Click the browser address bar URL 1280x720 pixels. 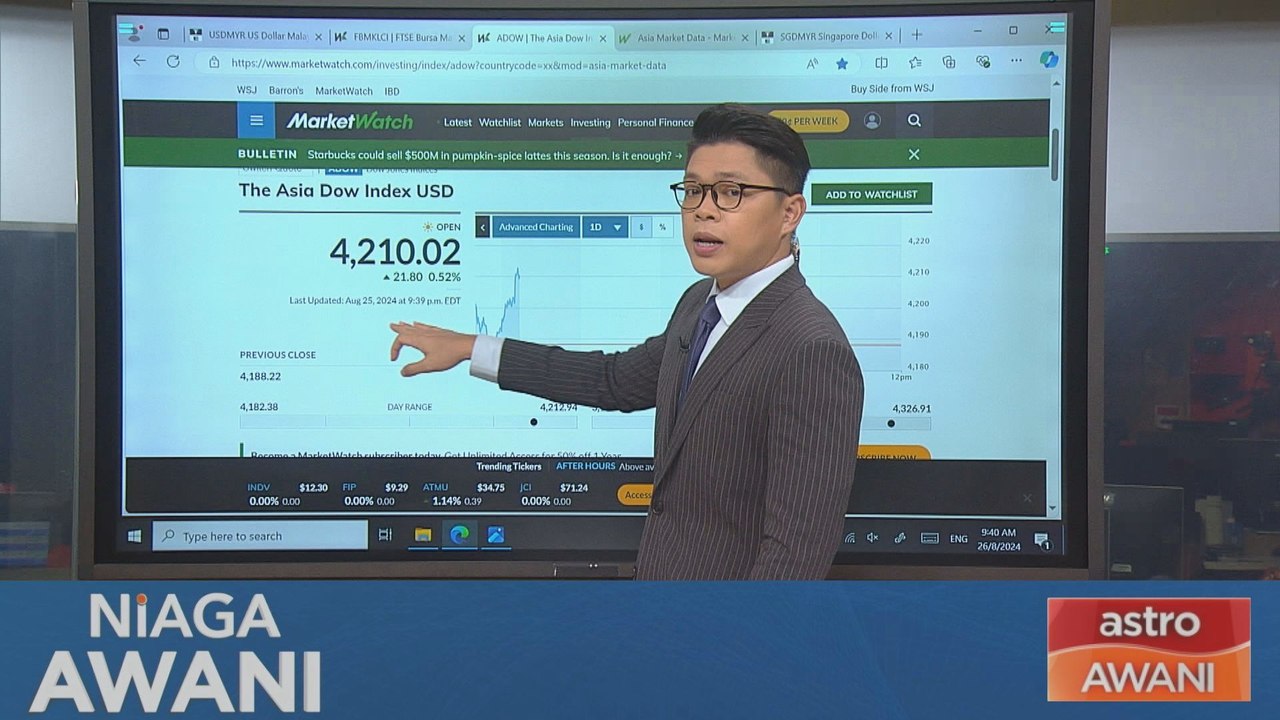pyautogui.click(x=448, y=64)
